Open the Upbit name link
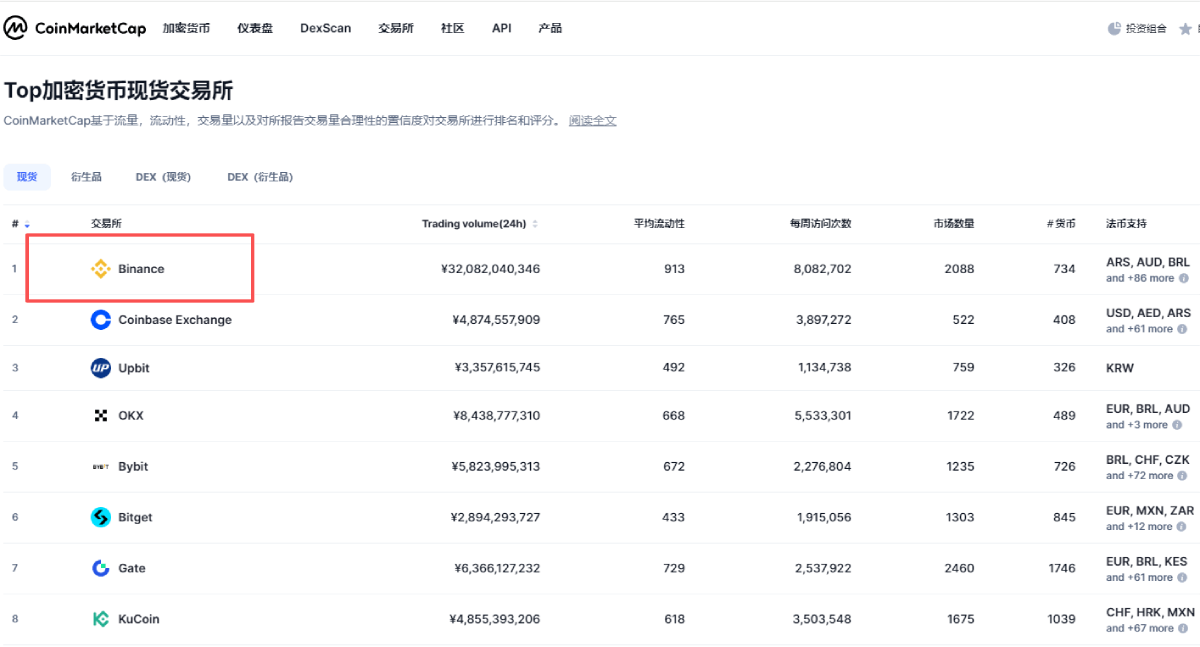Viewport: 1200px width, 647px height. pyautogui.click(x=134, y=368)
